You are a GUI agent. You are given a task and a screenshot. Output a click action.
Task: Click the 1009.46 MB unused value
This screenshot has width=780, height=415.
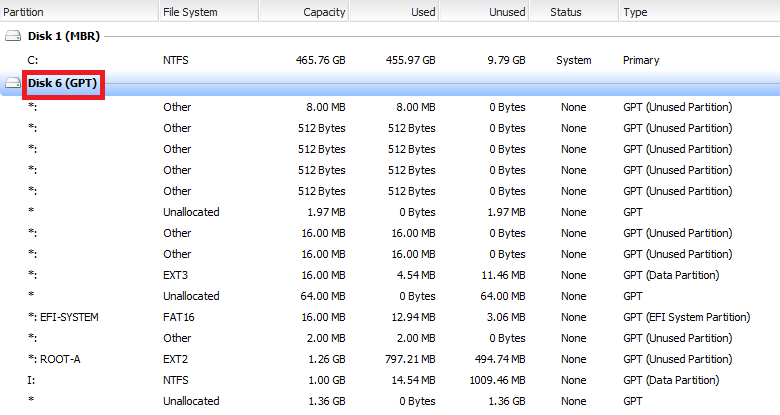[497, 380]
